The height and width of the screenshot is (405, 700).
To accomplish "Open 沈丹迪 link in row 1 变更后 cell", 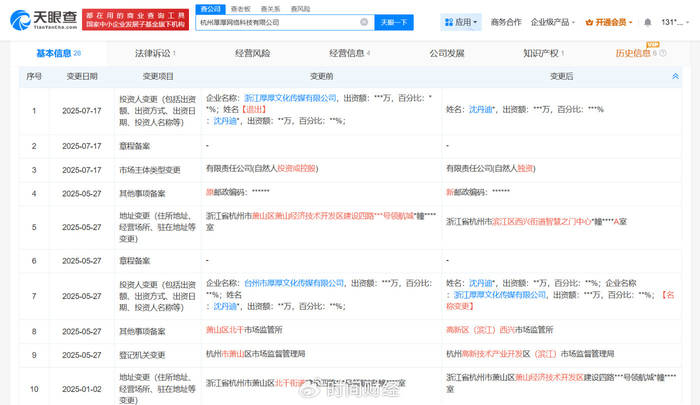I will pyautogui.click(x=480, y=109).
